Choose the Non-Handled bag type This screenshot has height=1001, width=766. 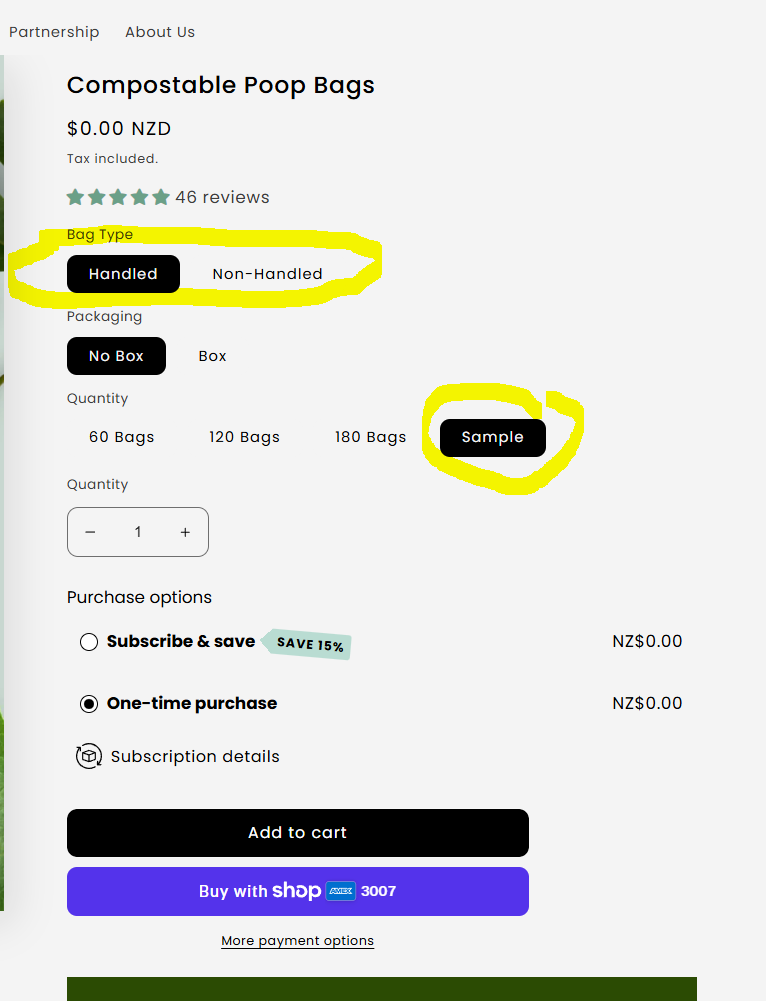pyautogui.click(x=267, y=274)
